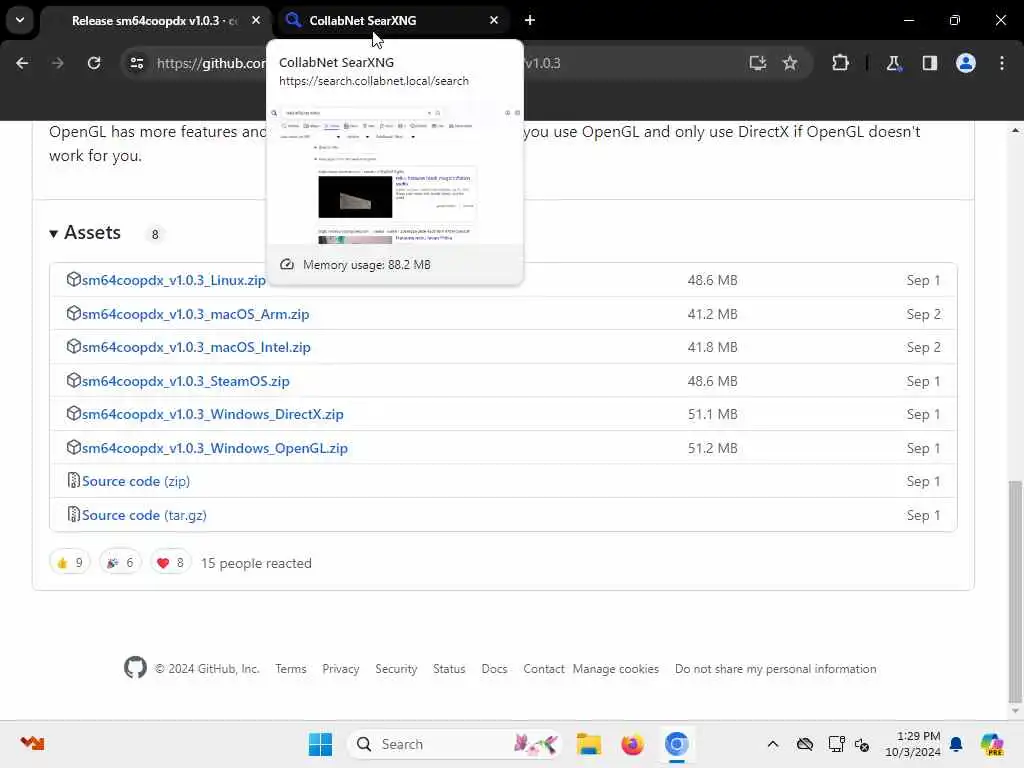This screenshot has width=1024, height=768.
Task: Bookmark this page with the star icon
Action: [x=790, y=63]
